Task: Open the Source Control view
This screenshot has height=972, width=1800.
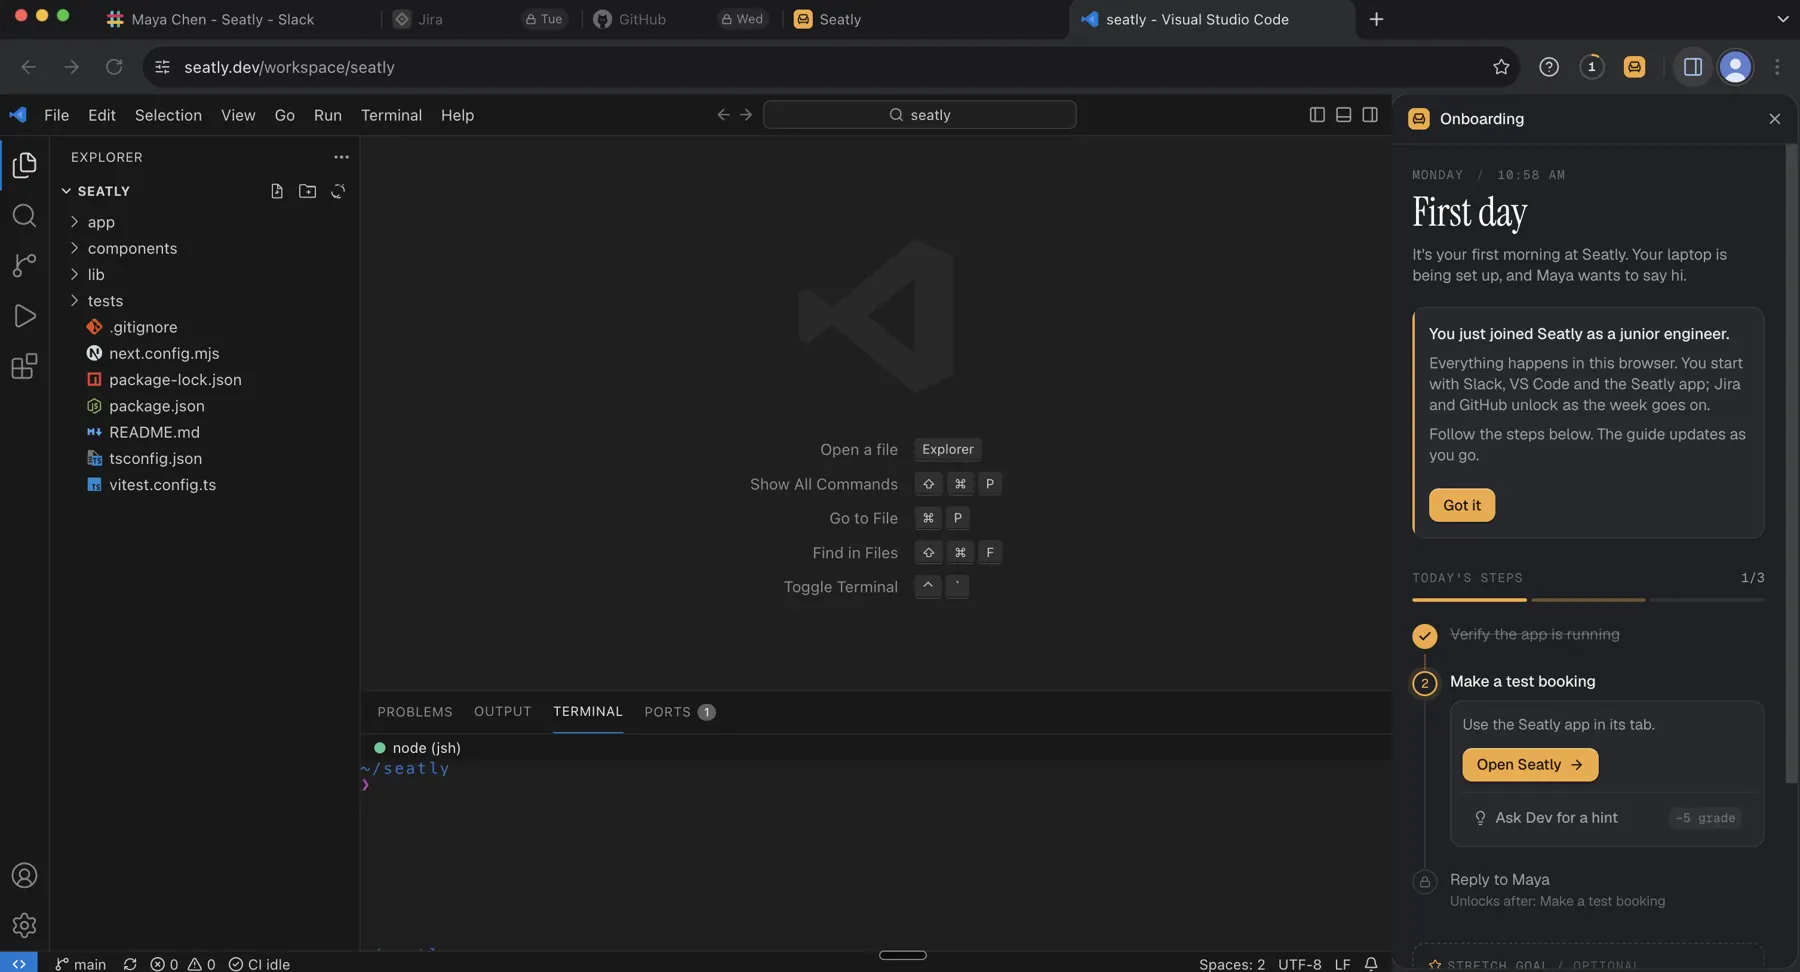Action: pyautogui.click(x=24, y=265)
